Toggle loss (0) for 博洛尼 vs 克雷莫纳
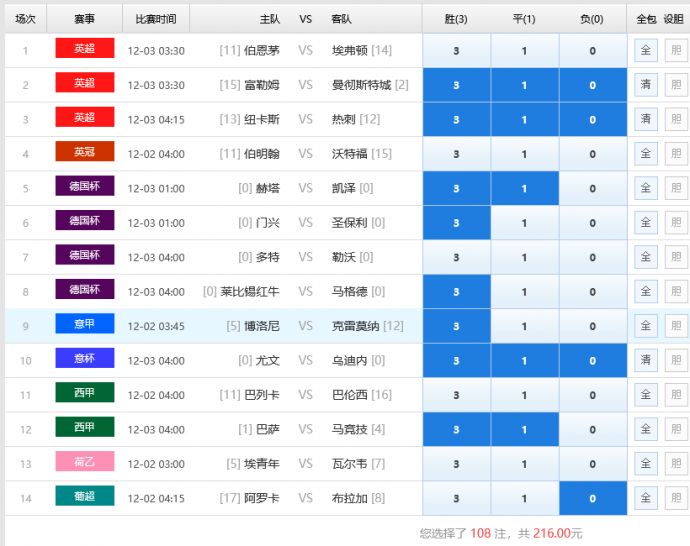This screenshot has height=546, width=690. click(592, 326)
